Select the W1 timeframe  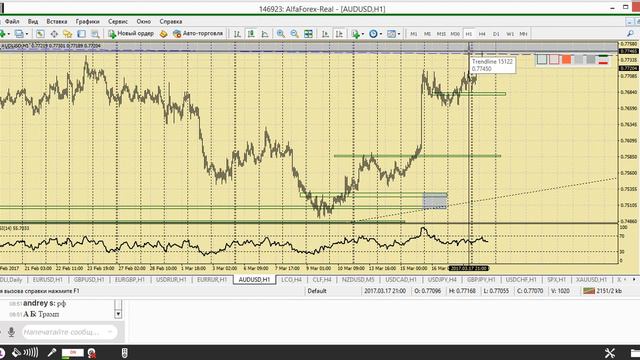pyautogui.click(x=510, y=34)
